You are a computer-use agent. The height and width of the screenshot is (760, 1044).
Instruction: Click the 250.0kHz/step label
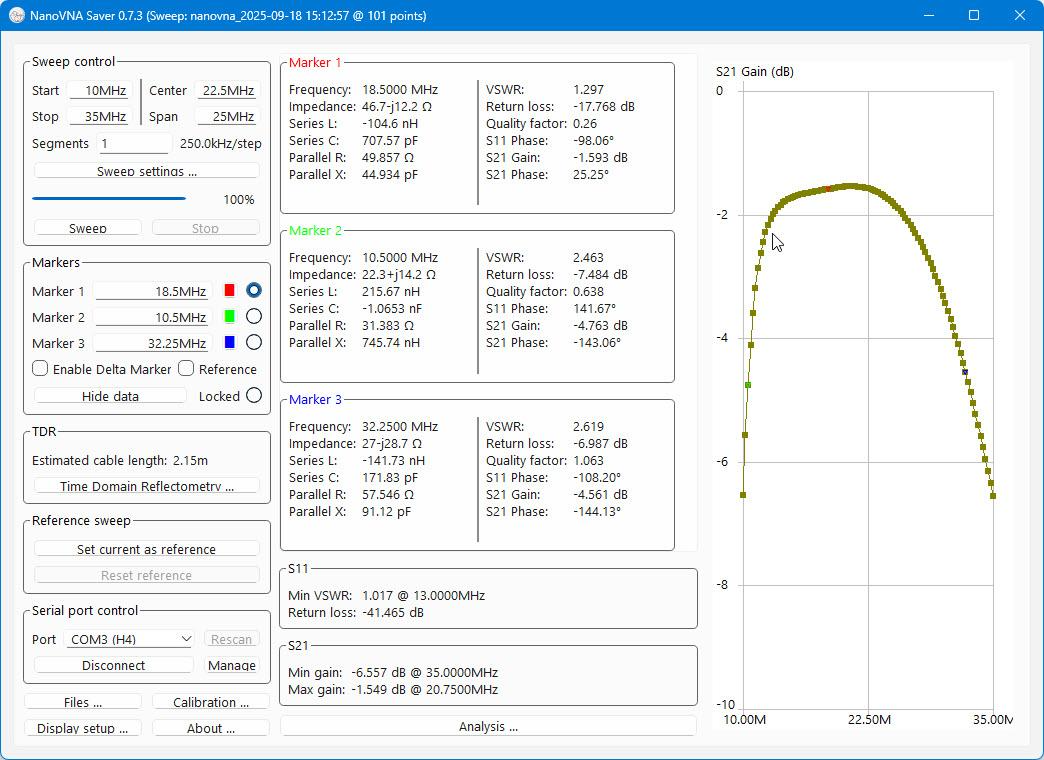220,143
